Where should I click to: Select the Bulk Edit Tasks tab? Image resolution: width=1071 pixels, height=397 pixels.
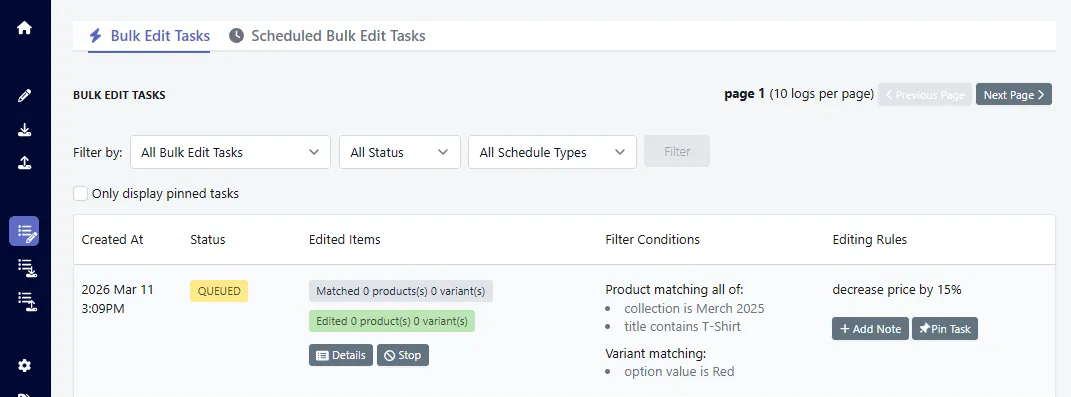tap(149, 36)
